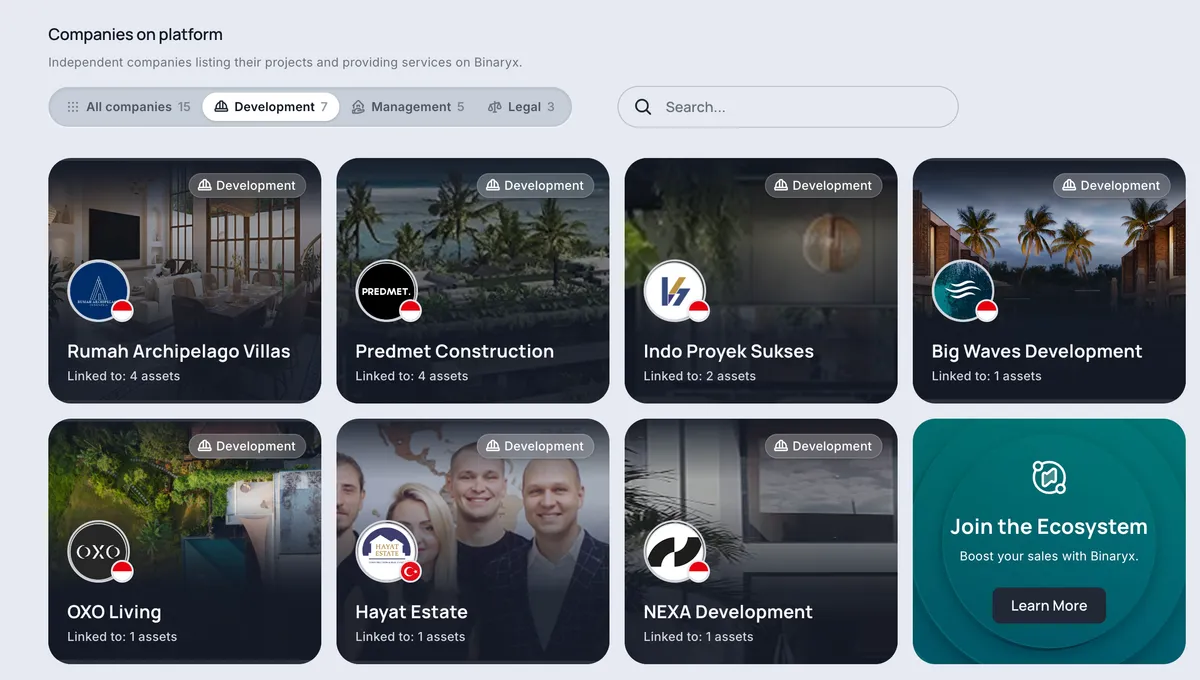This screenshot has width=1200, height=680.
Task: Click the Indo Proyek Sukses logo
Action: click(675, 291)
